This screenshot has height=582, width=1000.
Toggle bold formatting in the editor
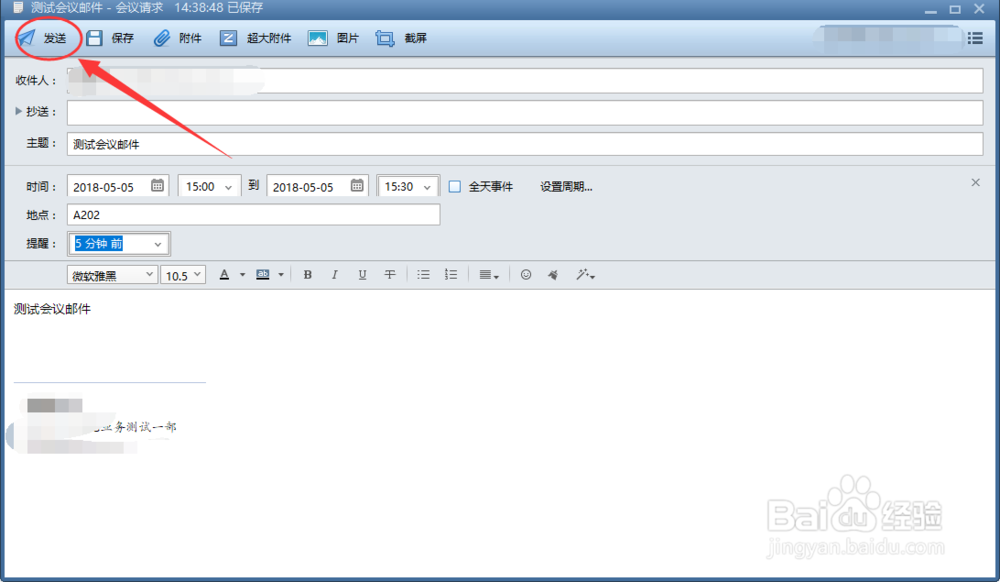pyautogui.click(x=307, y=274)
